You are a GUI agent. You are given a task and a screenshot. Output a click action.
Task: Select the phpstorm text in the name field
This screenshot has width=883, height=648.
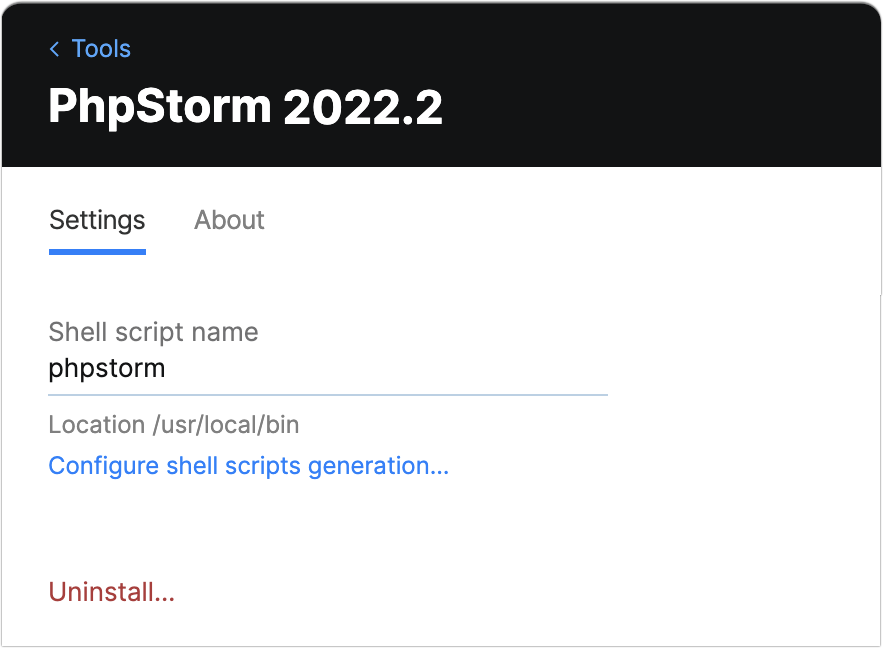tap(107, 368)
